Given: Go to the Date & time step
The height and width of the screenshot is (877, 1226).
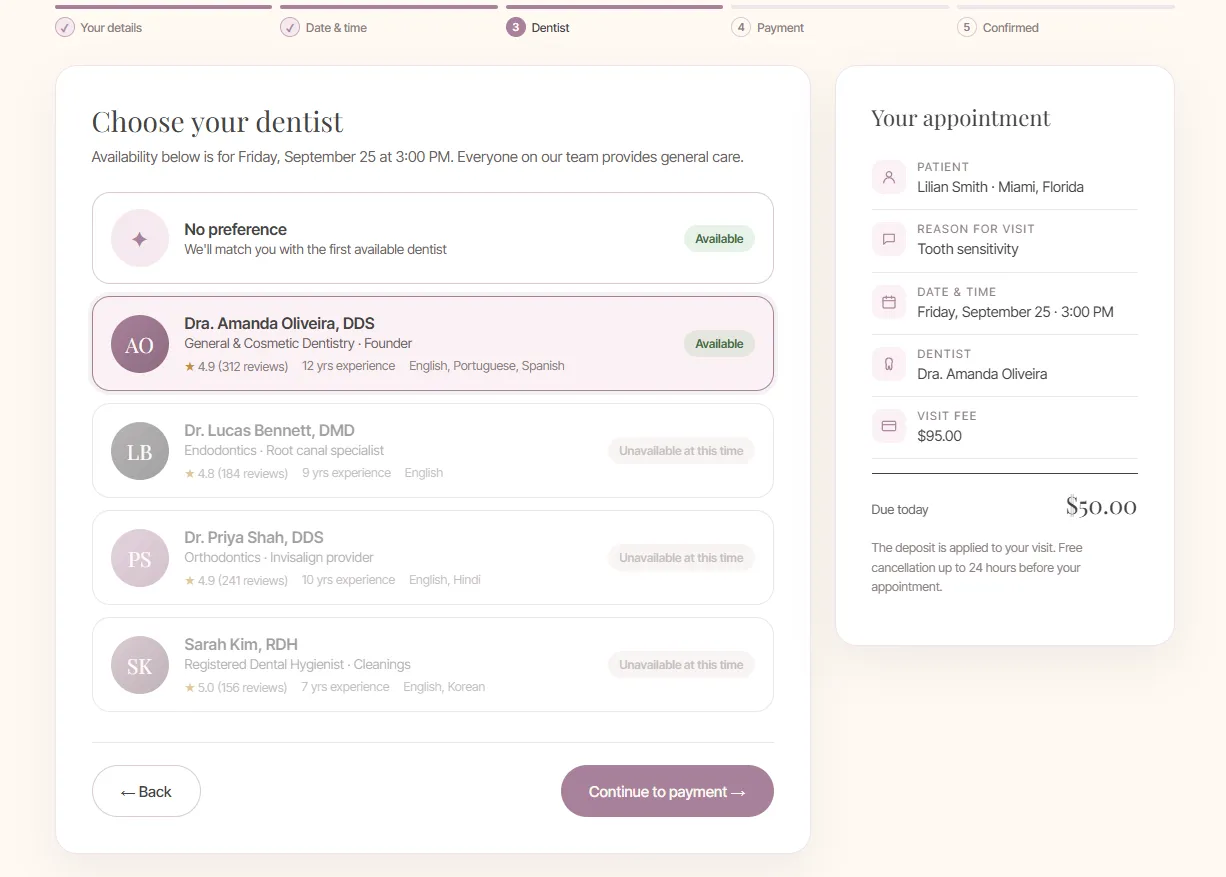Looking at the screenshot, I should tap(336, 28).
